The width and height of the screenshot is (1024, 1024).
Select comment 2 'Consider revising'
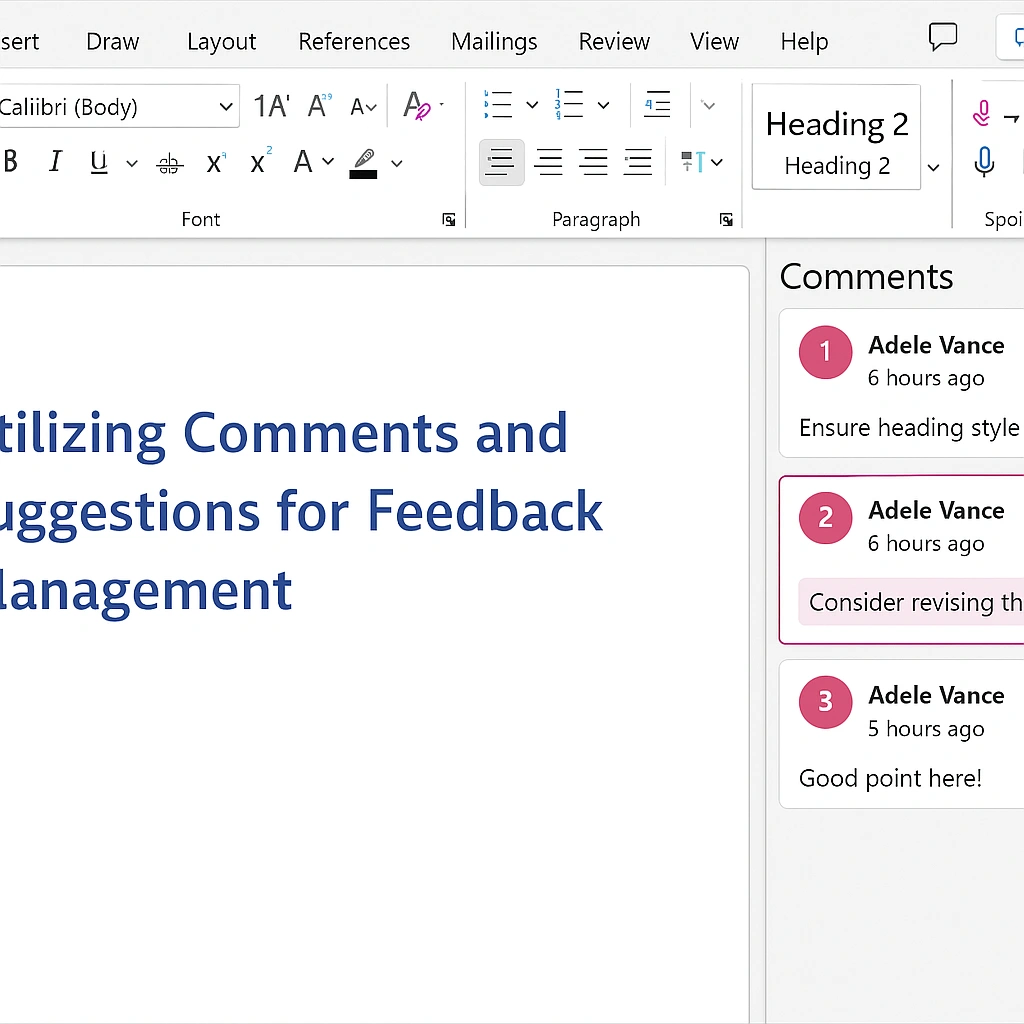[901, 560]
